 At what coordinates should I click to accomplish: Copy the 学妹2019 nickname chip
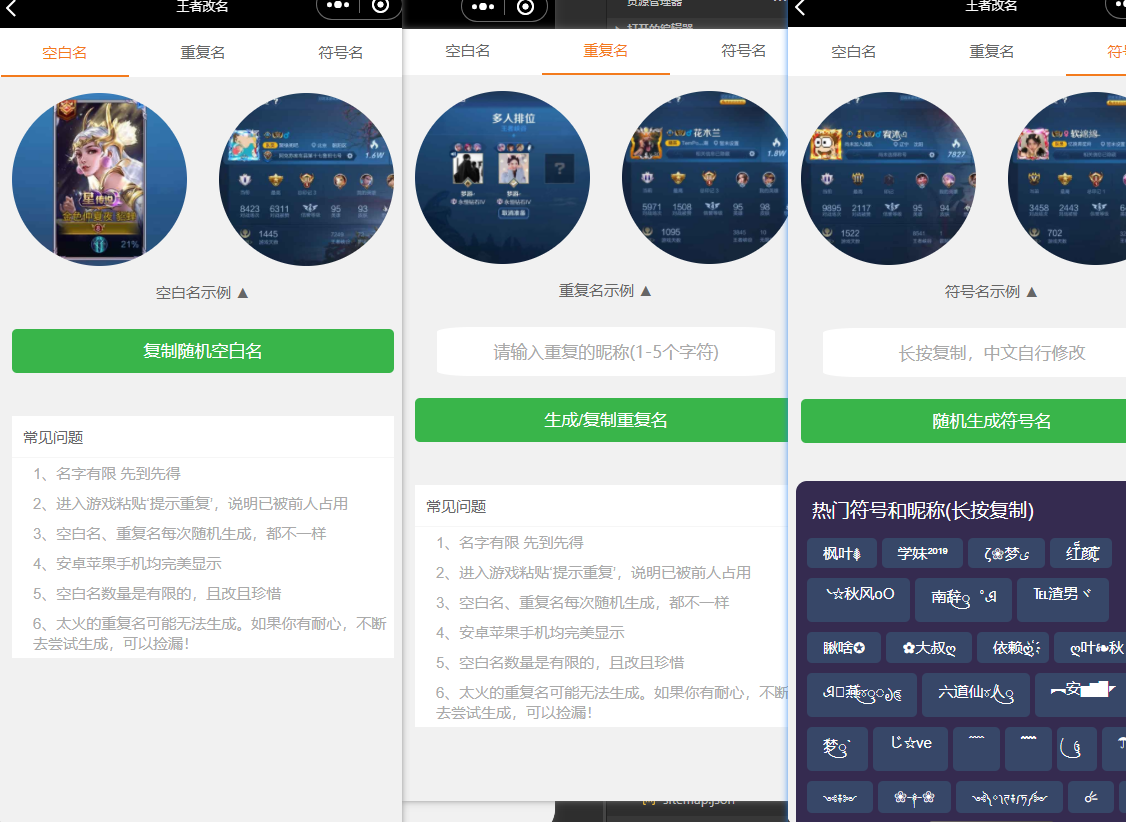pyautogui.click(x=921, y=553)
